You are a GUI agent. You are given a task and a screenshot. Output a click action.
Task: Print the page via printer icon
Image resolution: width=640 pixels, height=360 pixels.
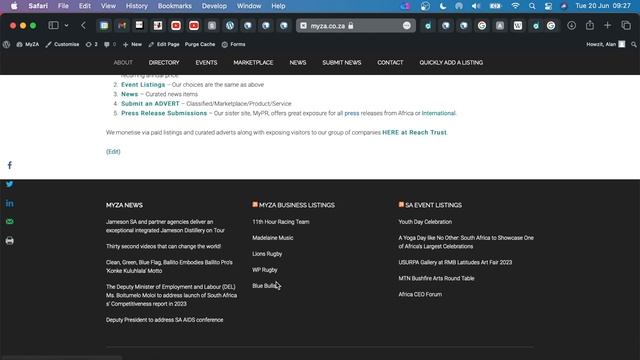tap(10, 240)
